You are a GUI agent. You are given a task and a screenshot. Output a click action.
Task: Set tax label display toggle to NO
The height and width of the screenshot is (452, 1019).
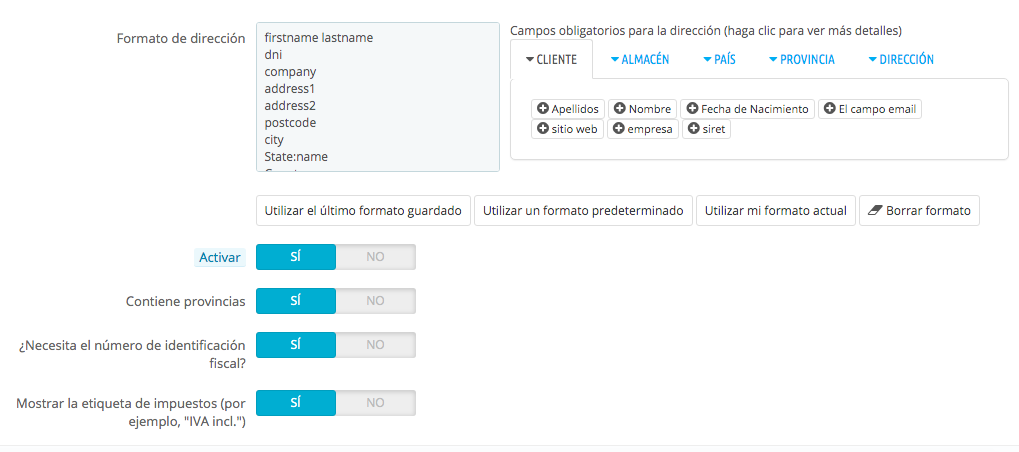(375, 403)
